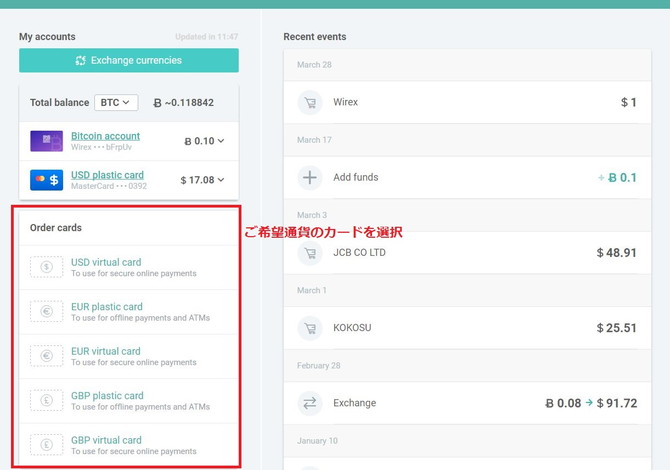Screen dimensions: 670x470
Task: Open the BTC total balance currency dropdown
Action: pos(116,103)
